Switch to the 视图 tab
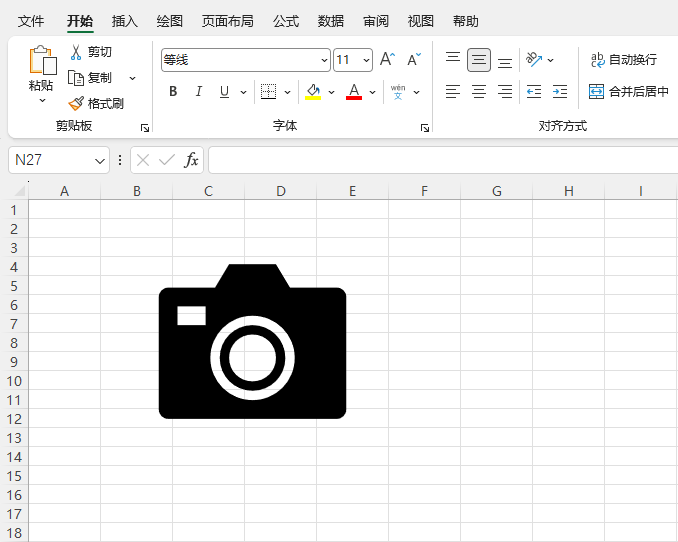 421,21
